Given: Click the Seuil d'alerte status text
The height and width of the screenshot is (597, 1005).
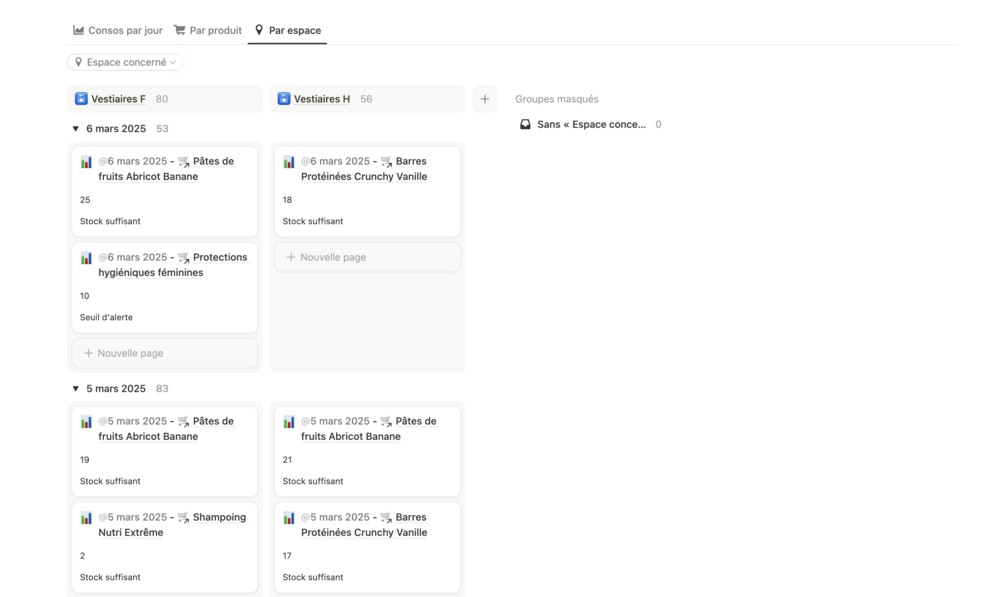Looking at the screenshot, I should pos(106,317).
